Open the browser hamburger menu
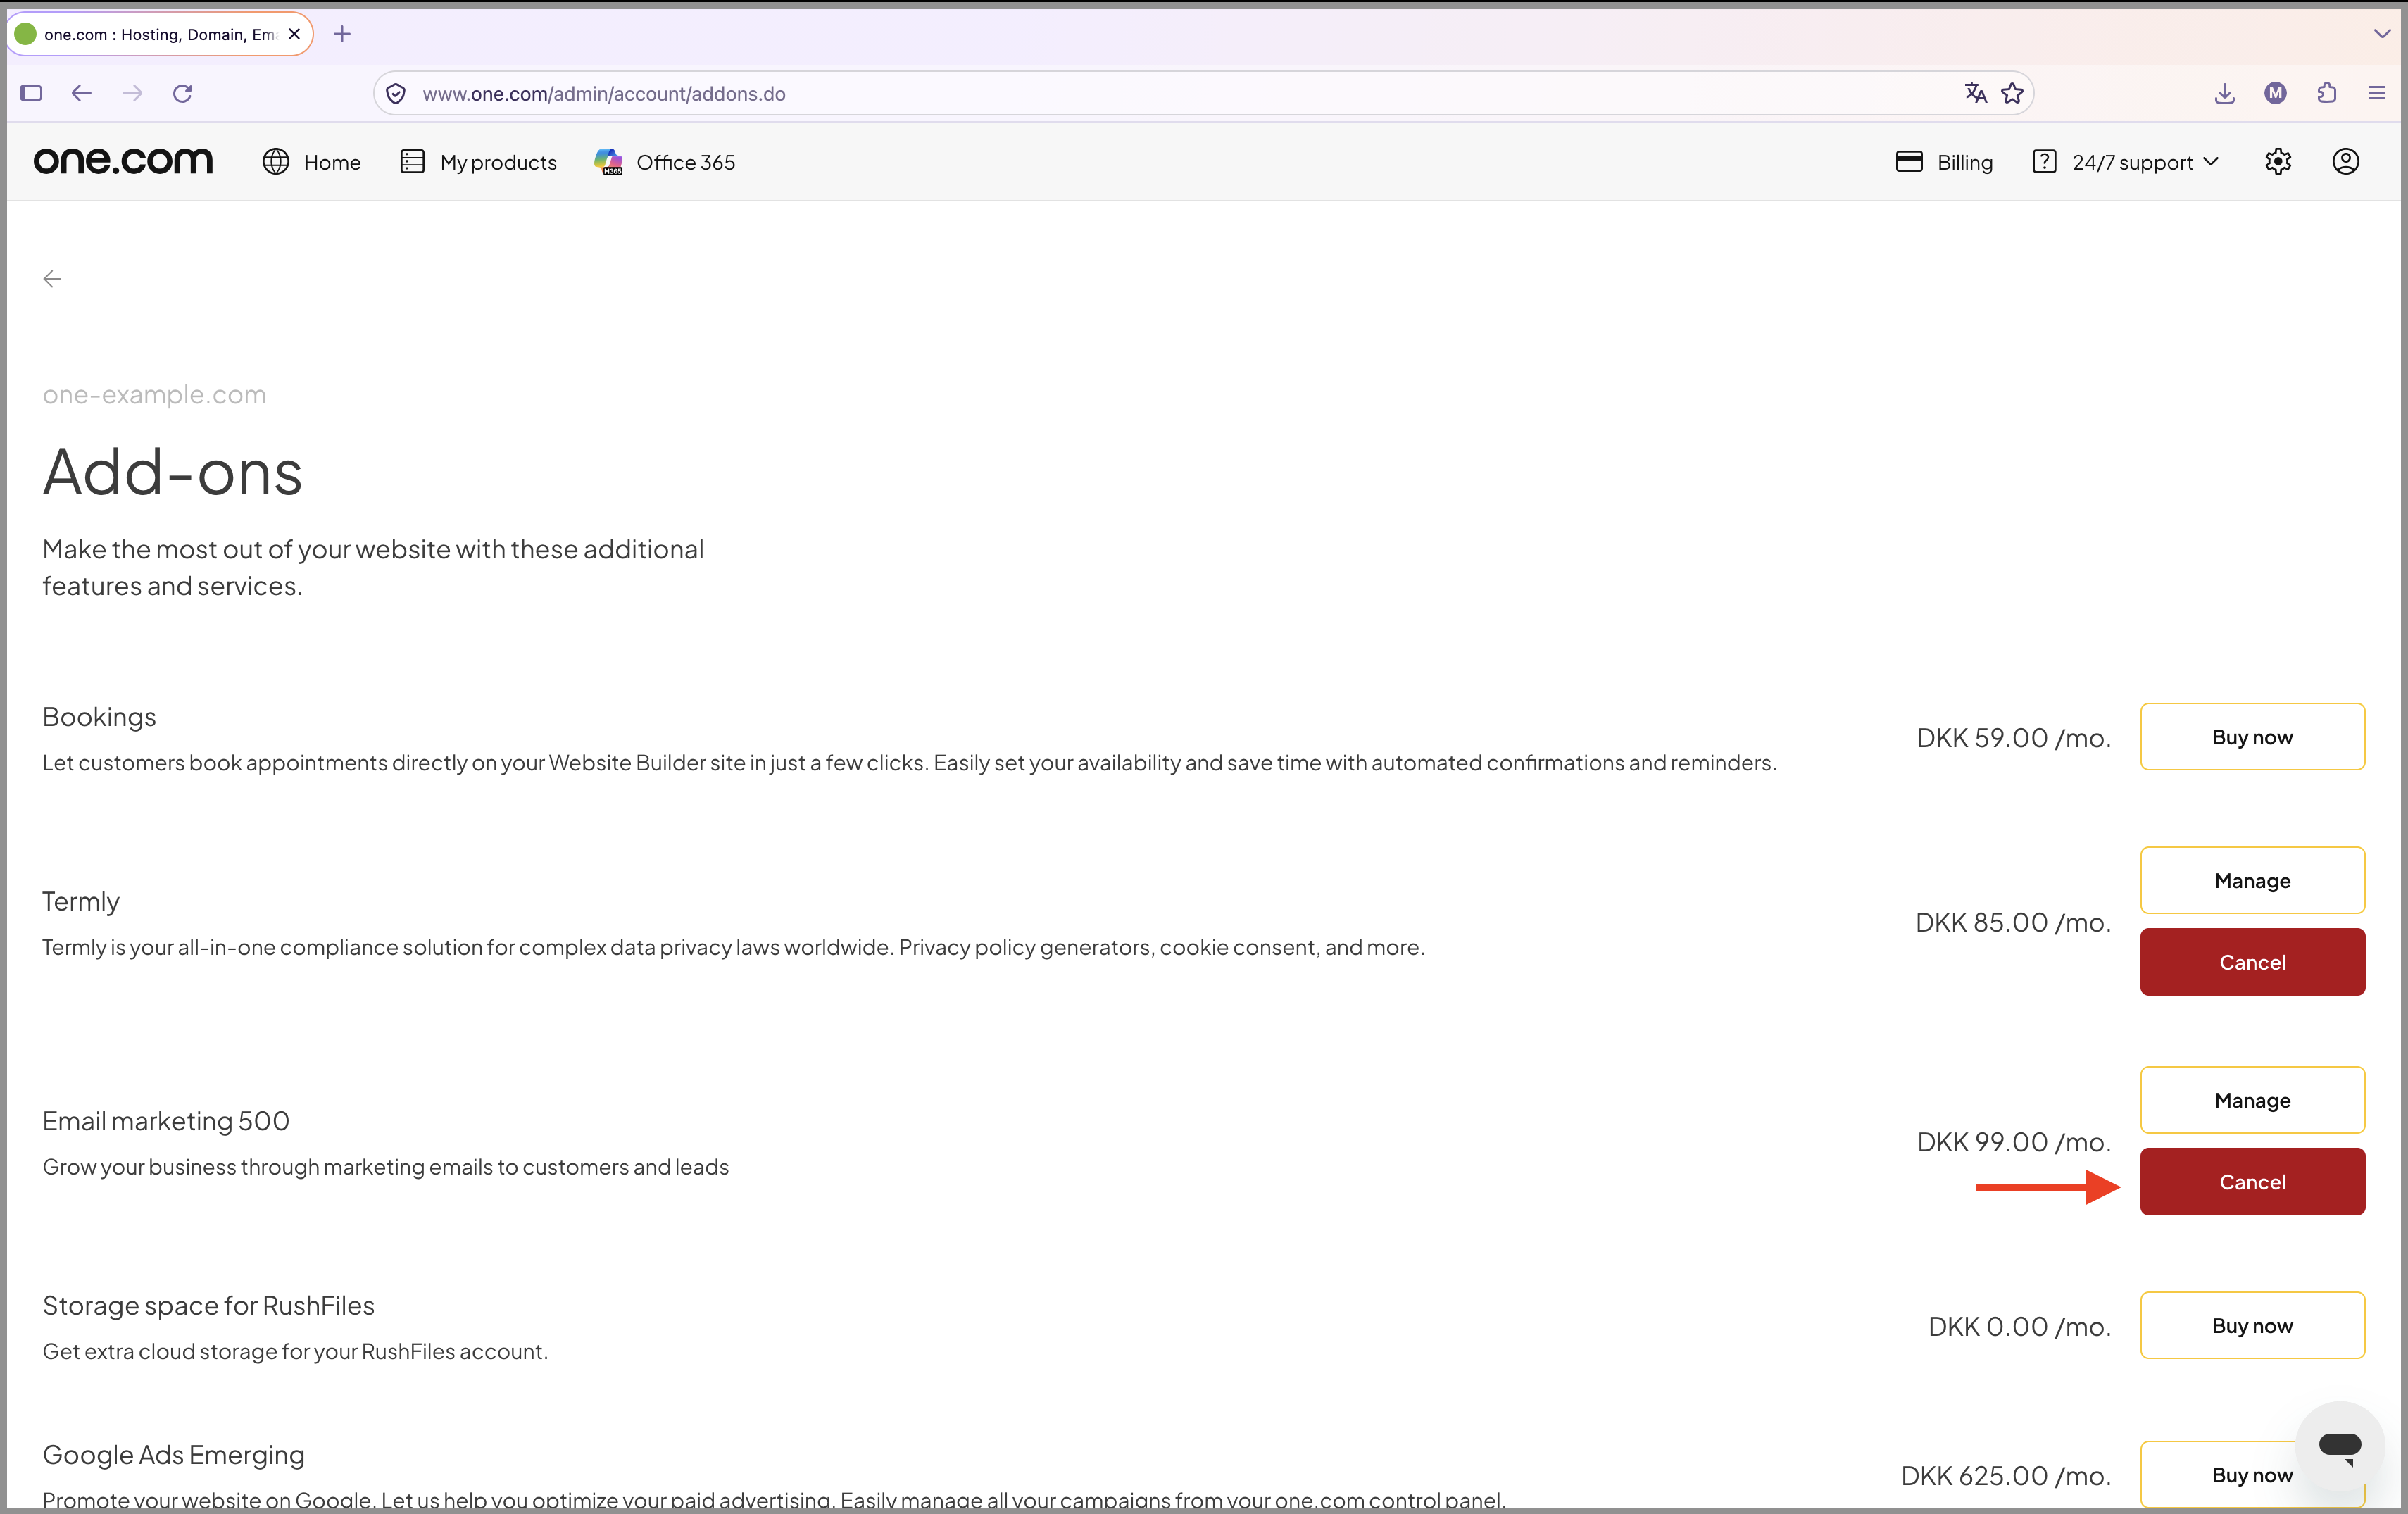Screen dimensions: 2408x1514 tap(2377, 93)
